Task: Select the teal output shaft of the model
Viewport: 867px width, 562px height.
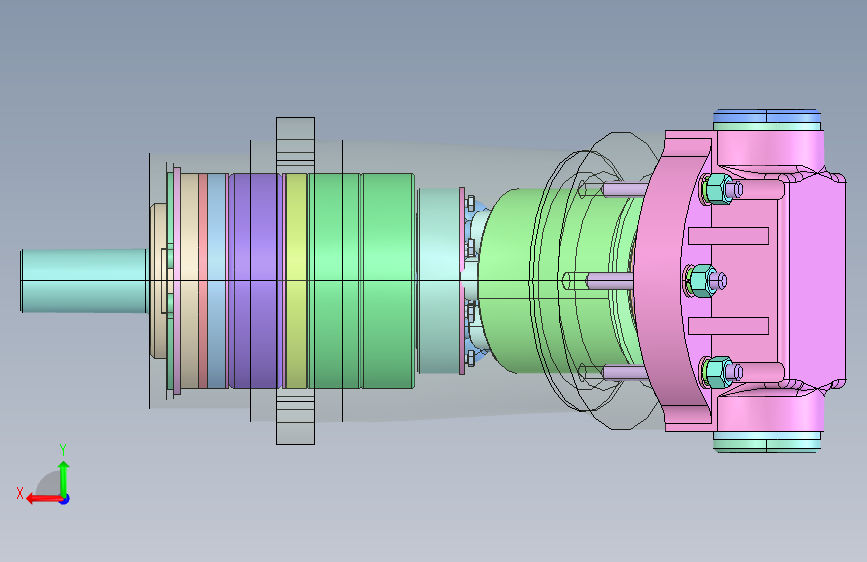Action: pos(83,280)
